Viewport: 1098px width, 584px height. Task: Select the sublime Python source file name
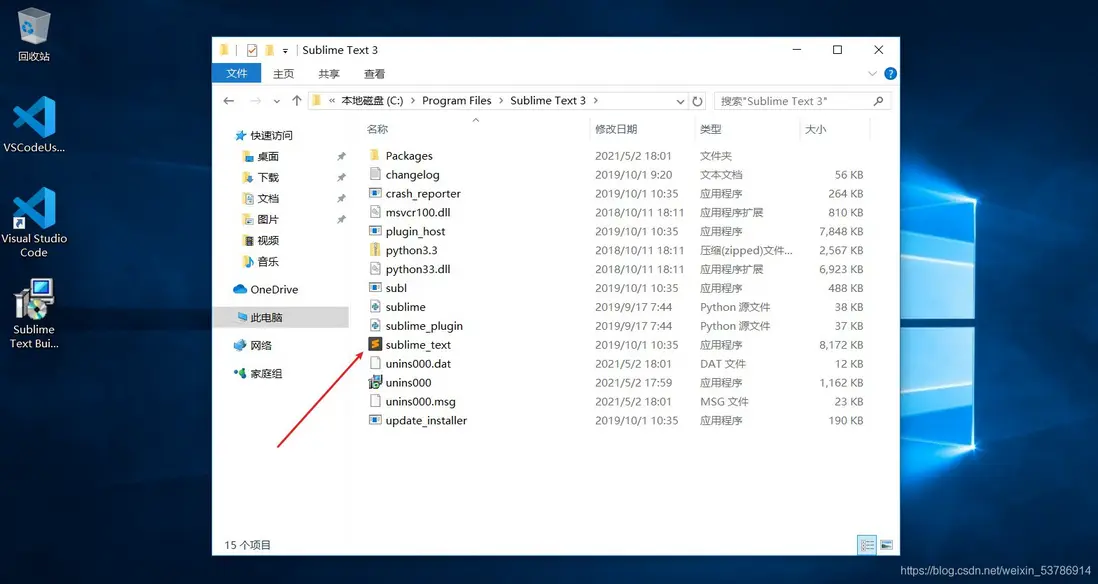click(x=405, y=307)
